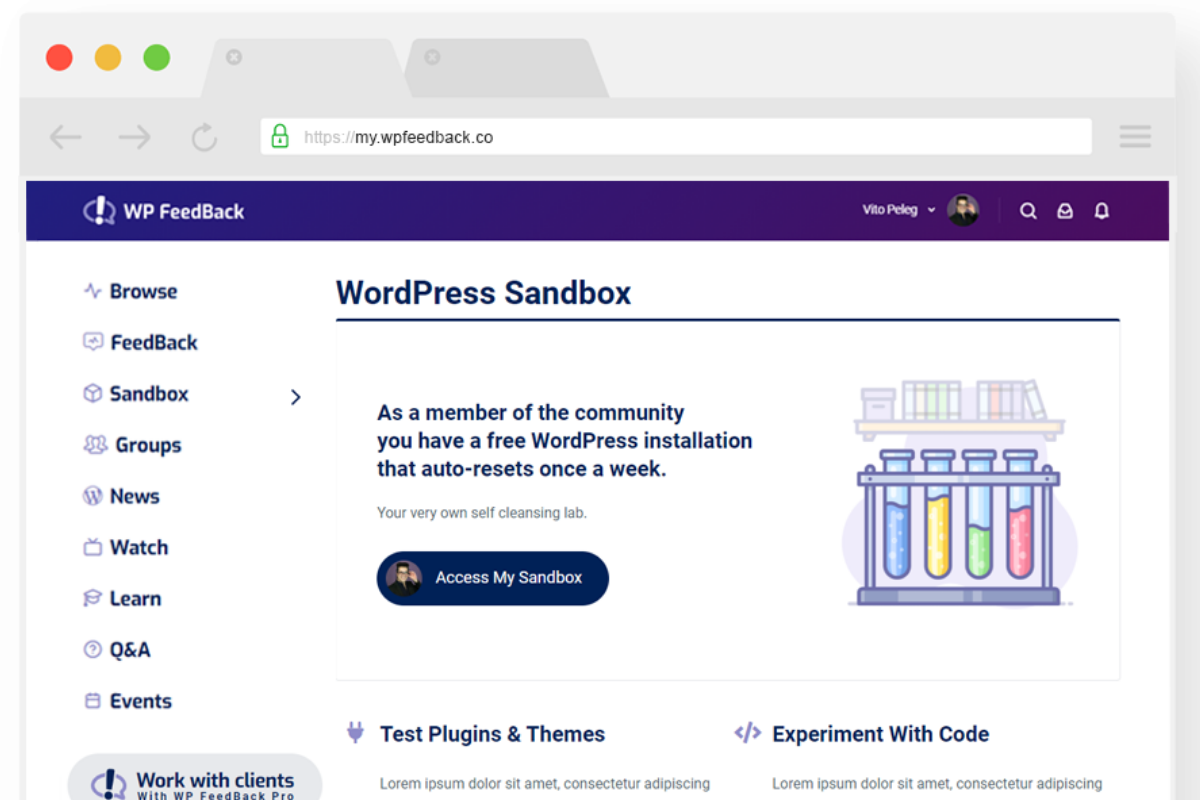Click the browser forward arrow
1200x800 pixels.
[135, 137]
